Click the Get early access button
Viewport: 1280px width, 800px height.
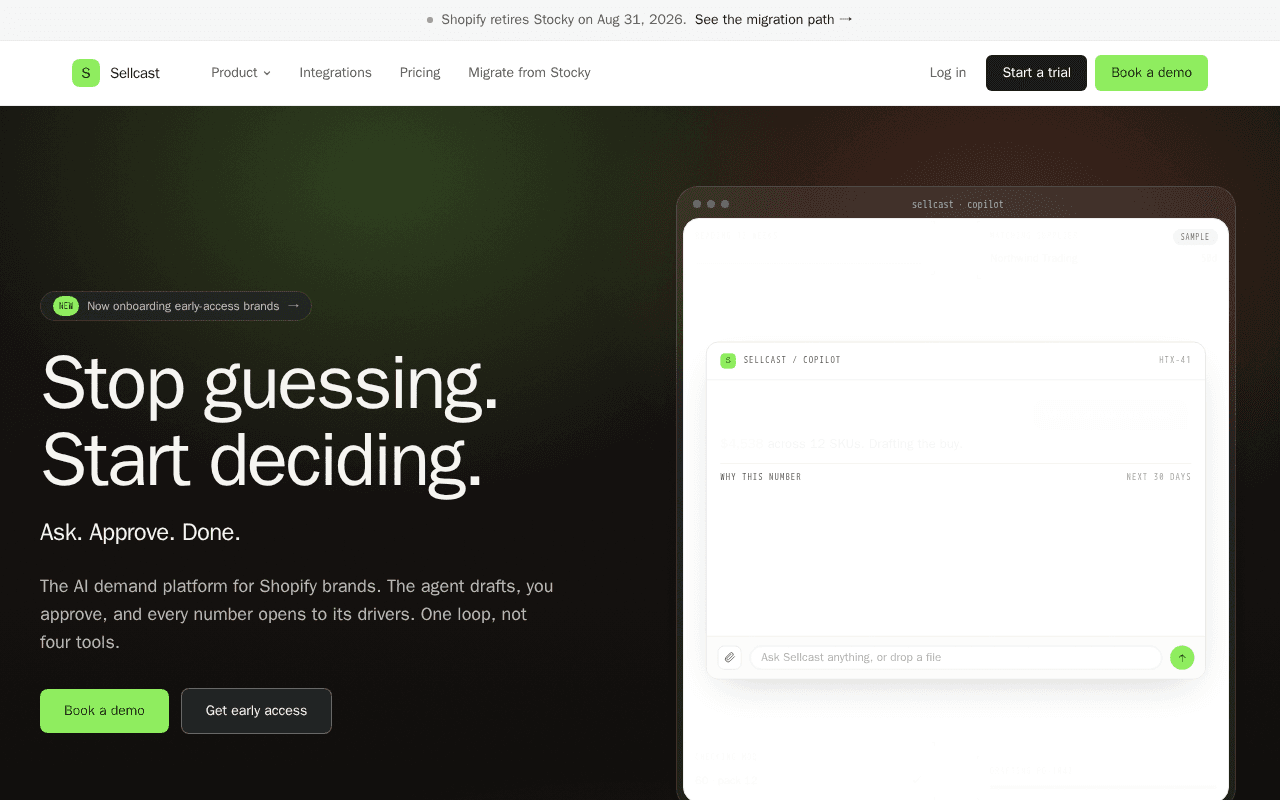pos(256,711)
